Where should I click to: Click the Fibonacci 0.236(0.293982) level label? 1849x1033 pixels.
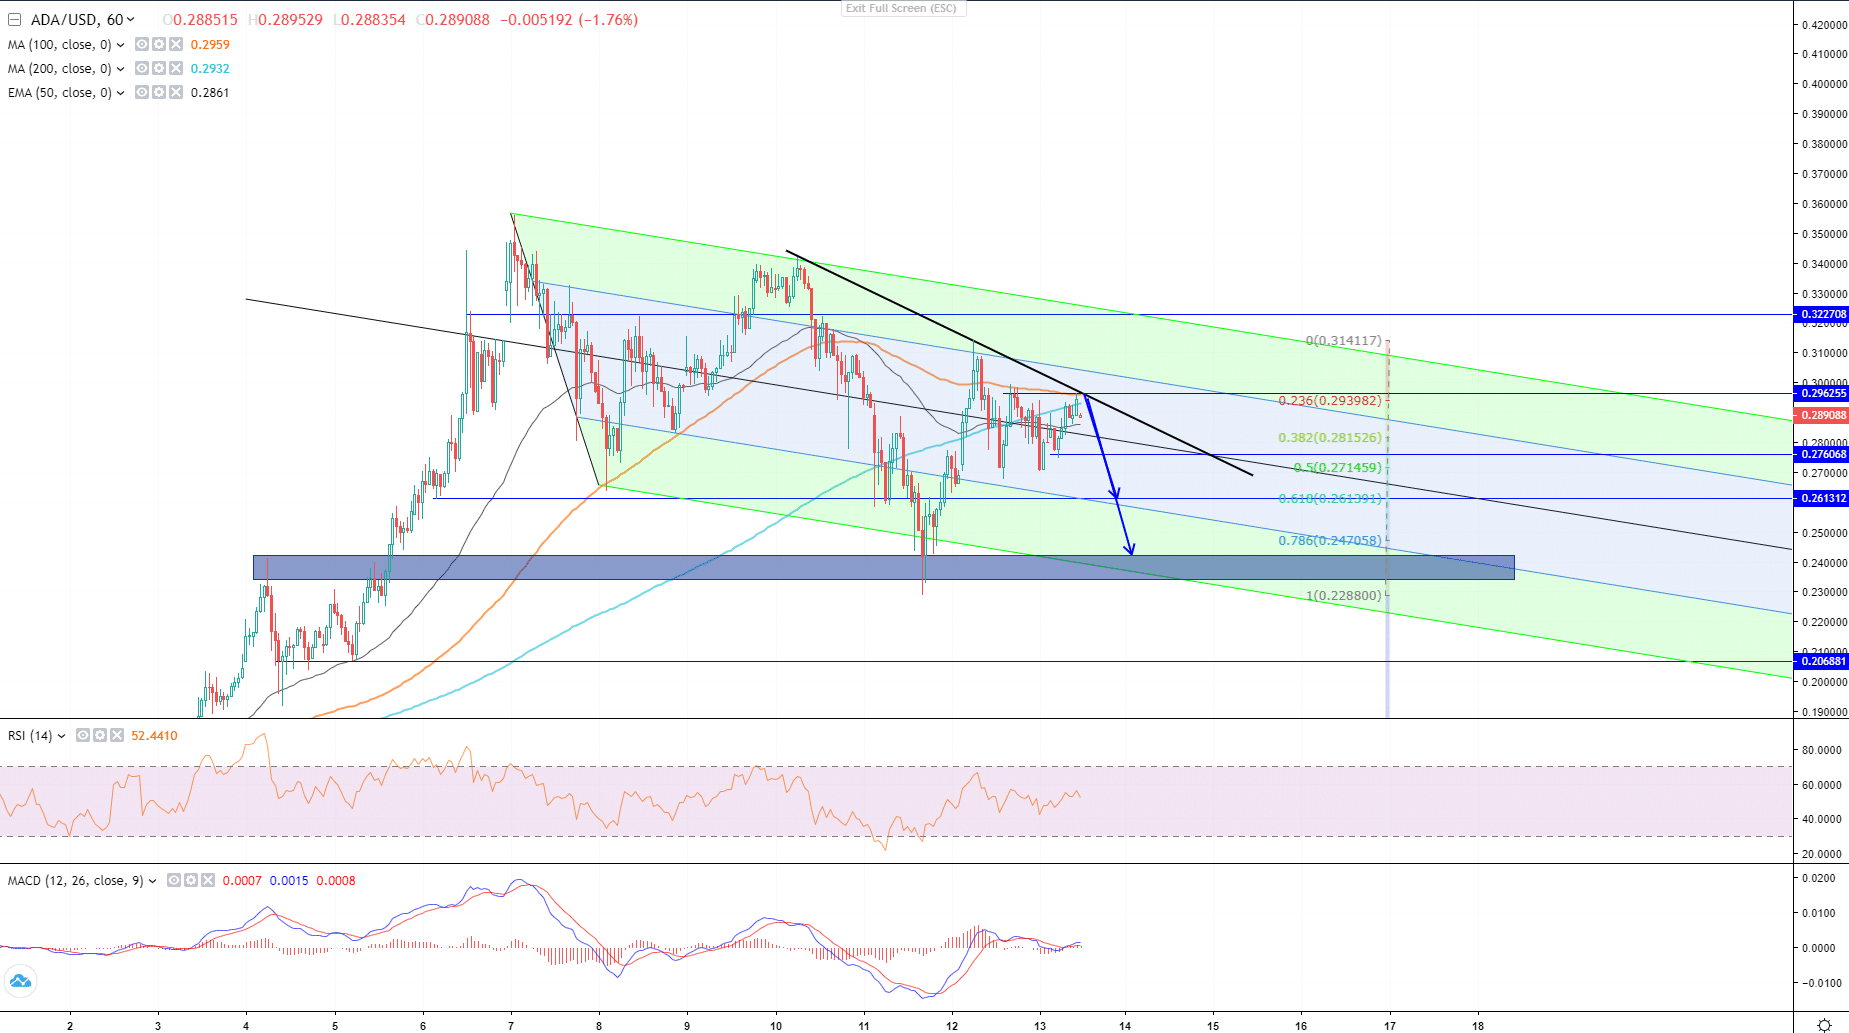coord(1330,401)
